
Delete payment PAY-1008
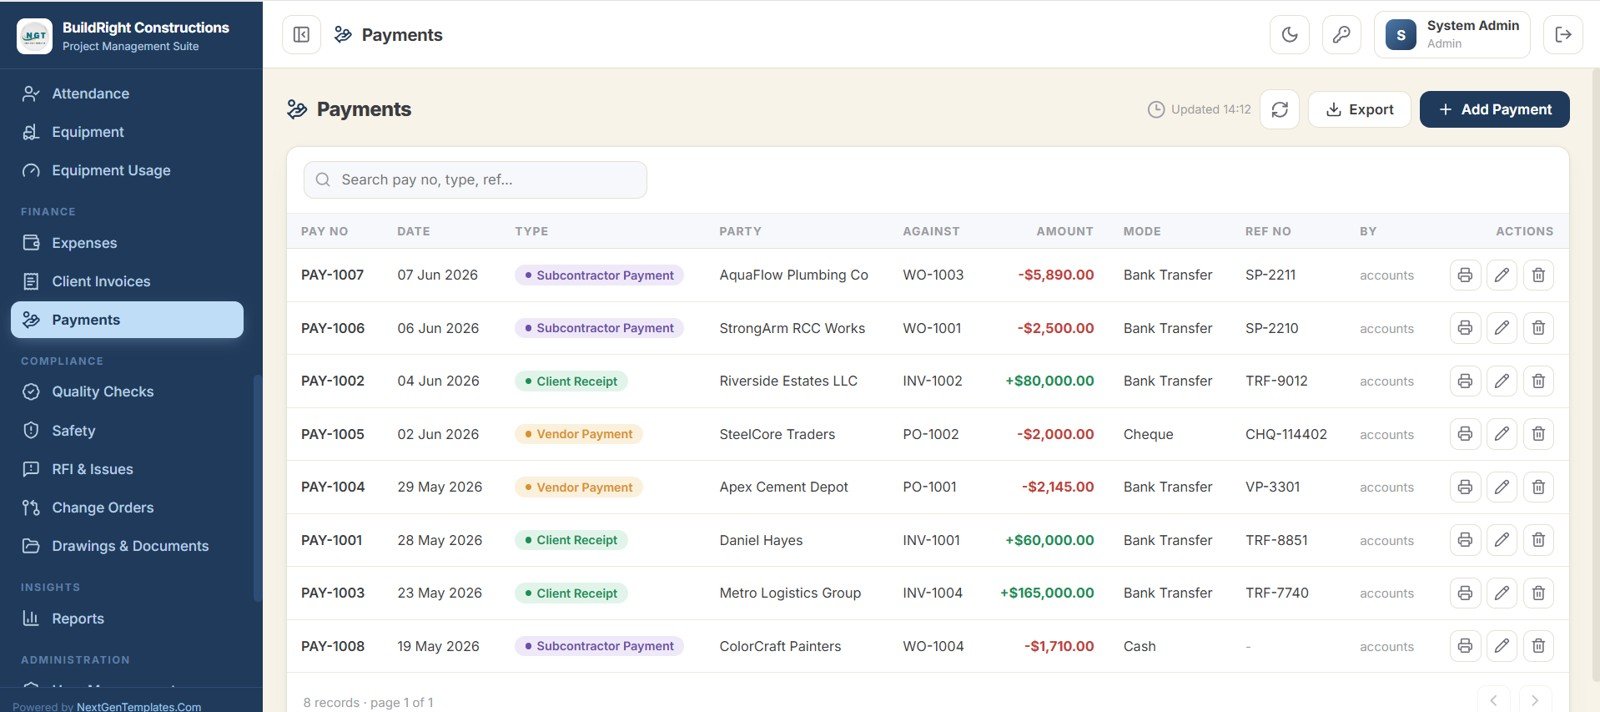coord(1538,646)
